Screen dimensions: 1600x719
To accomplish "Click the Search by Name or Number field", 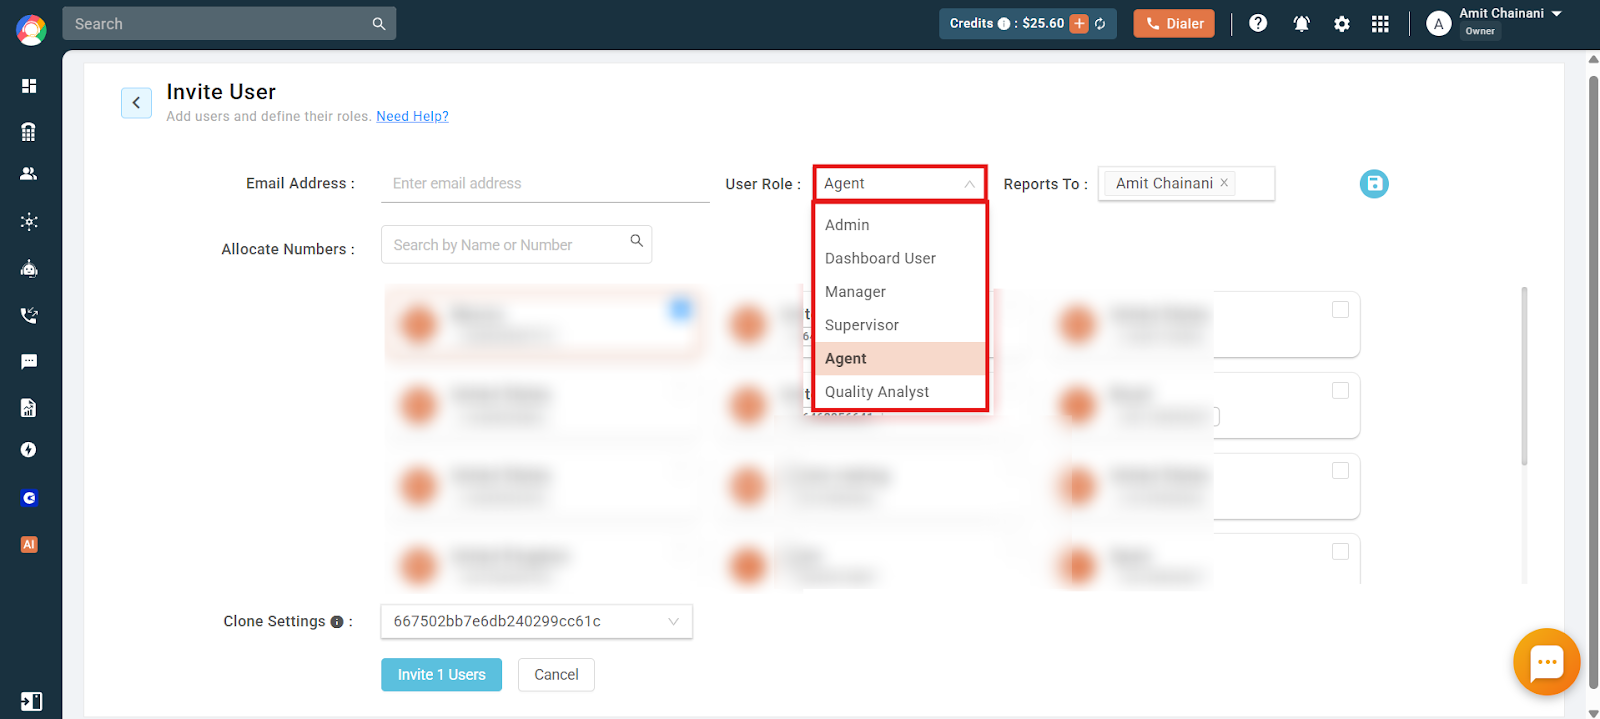I will pyautogui.click(x=516, y=245).
